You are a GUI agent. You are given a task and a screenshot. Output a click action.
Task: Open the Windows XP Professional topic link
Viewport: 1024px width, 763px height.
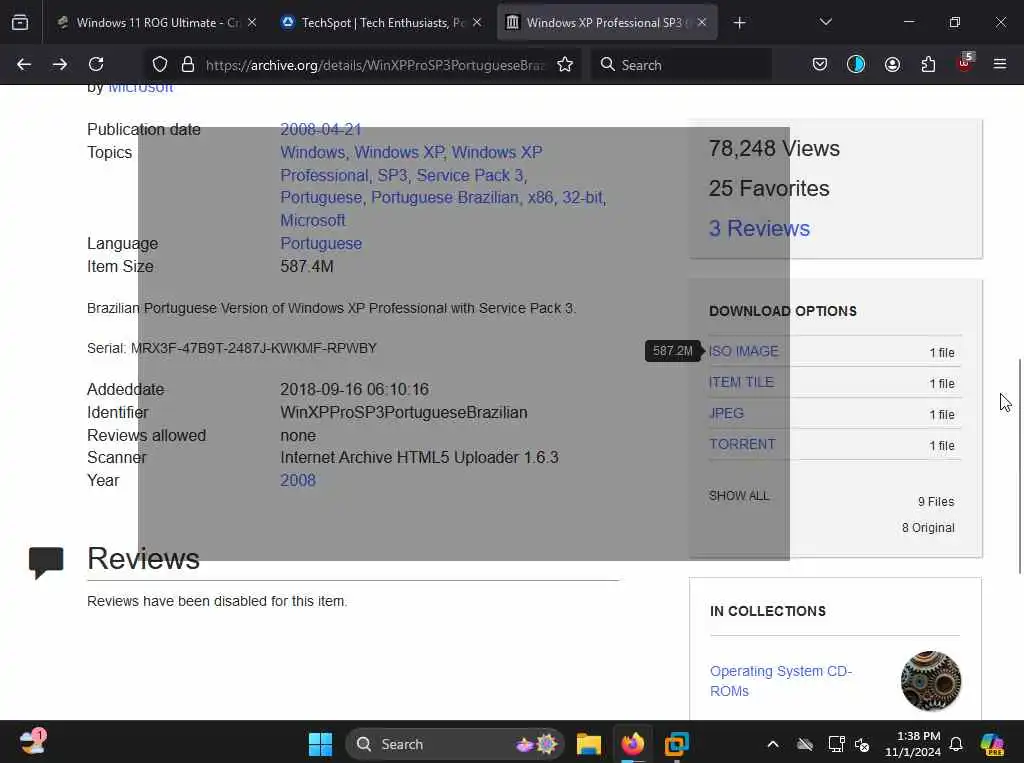click(411, 163)
